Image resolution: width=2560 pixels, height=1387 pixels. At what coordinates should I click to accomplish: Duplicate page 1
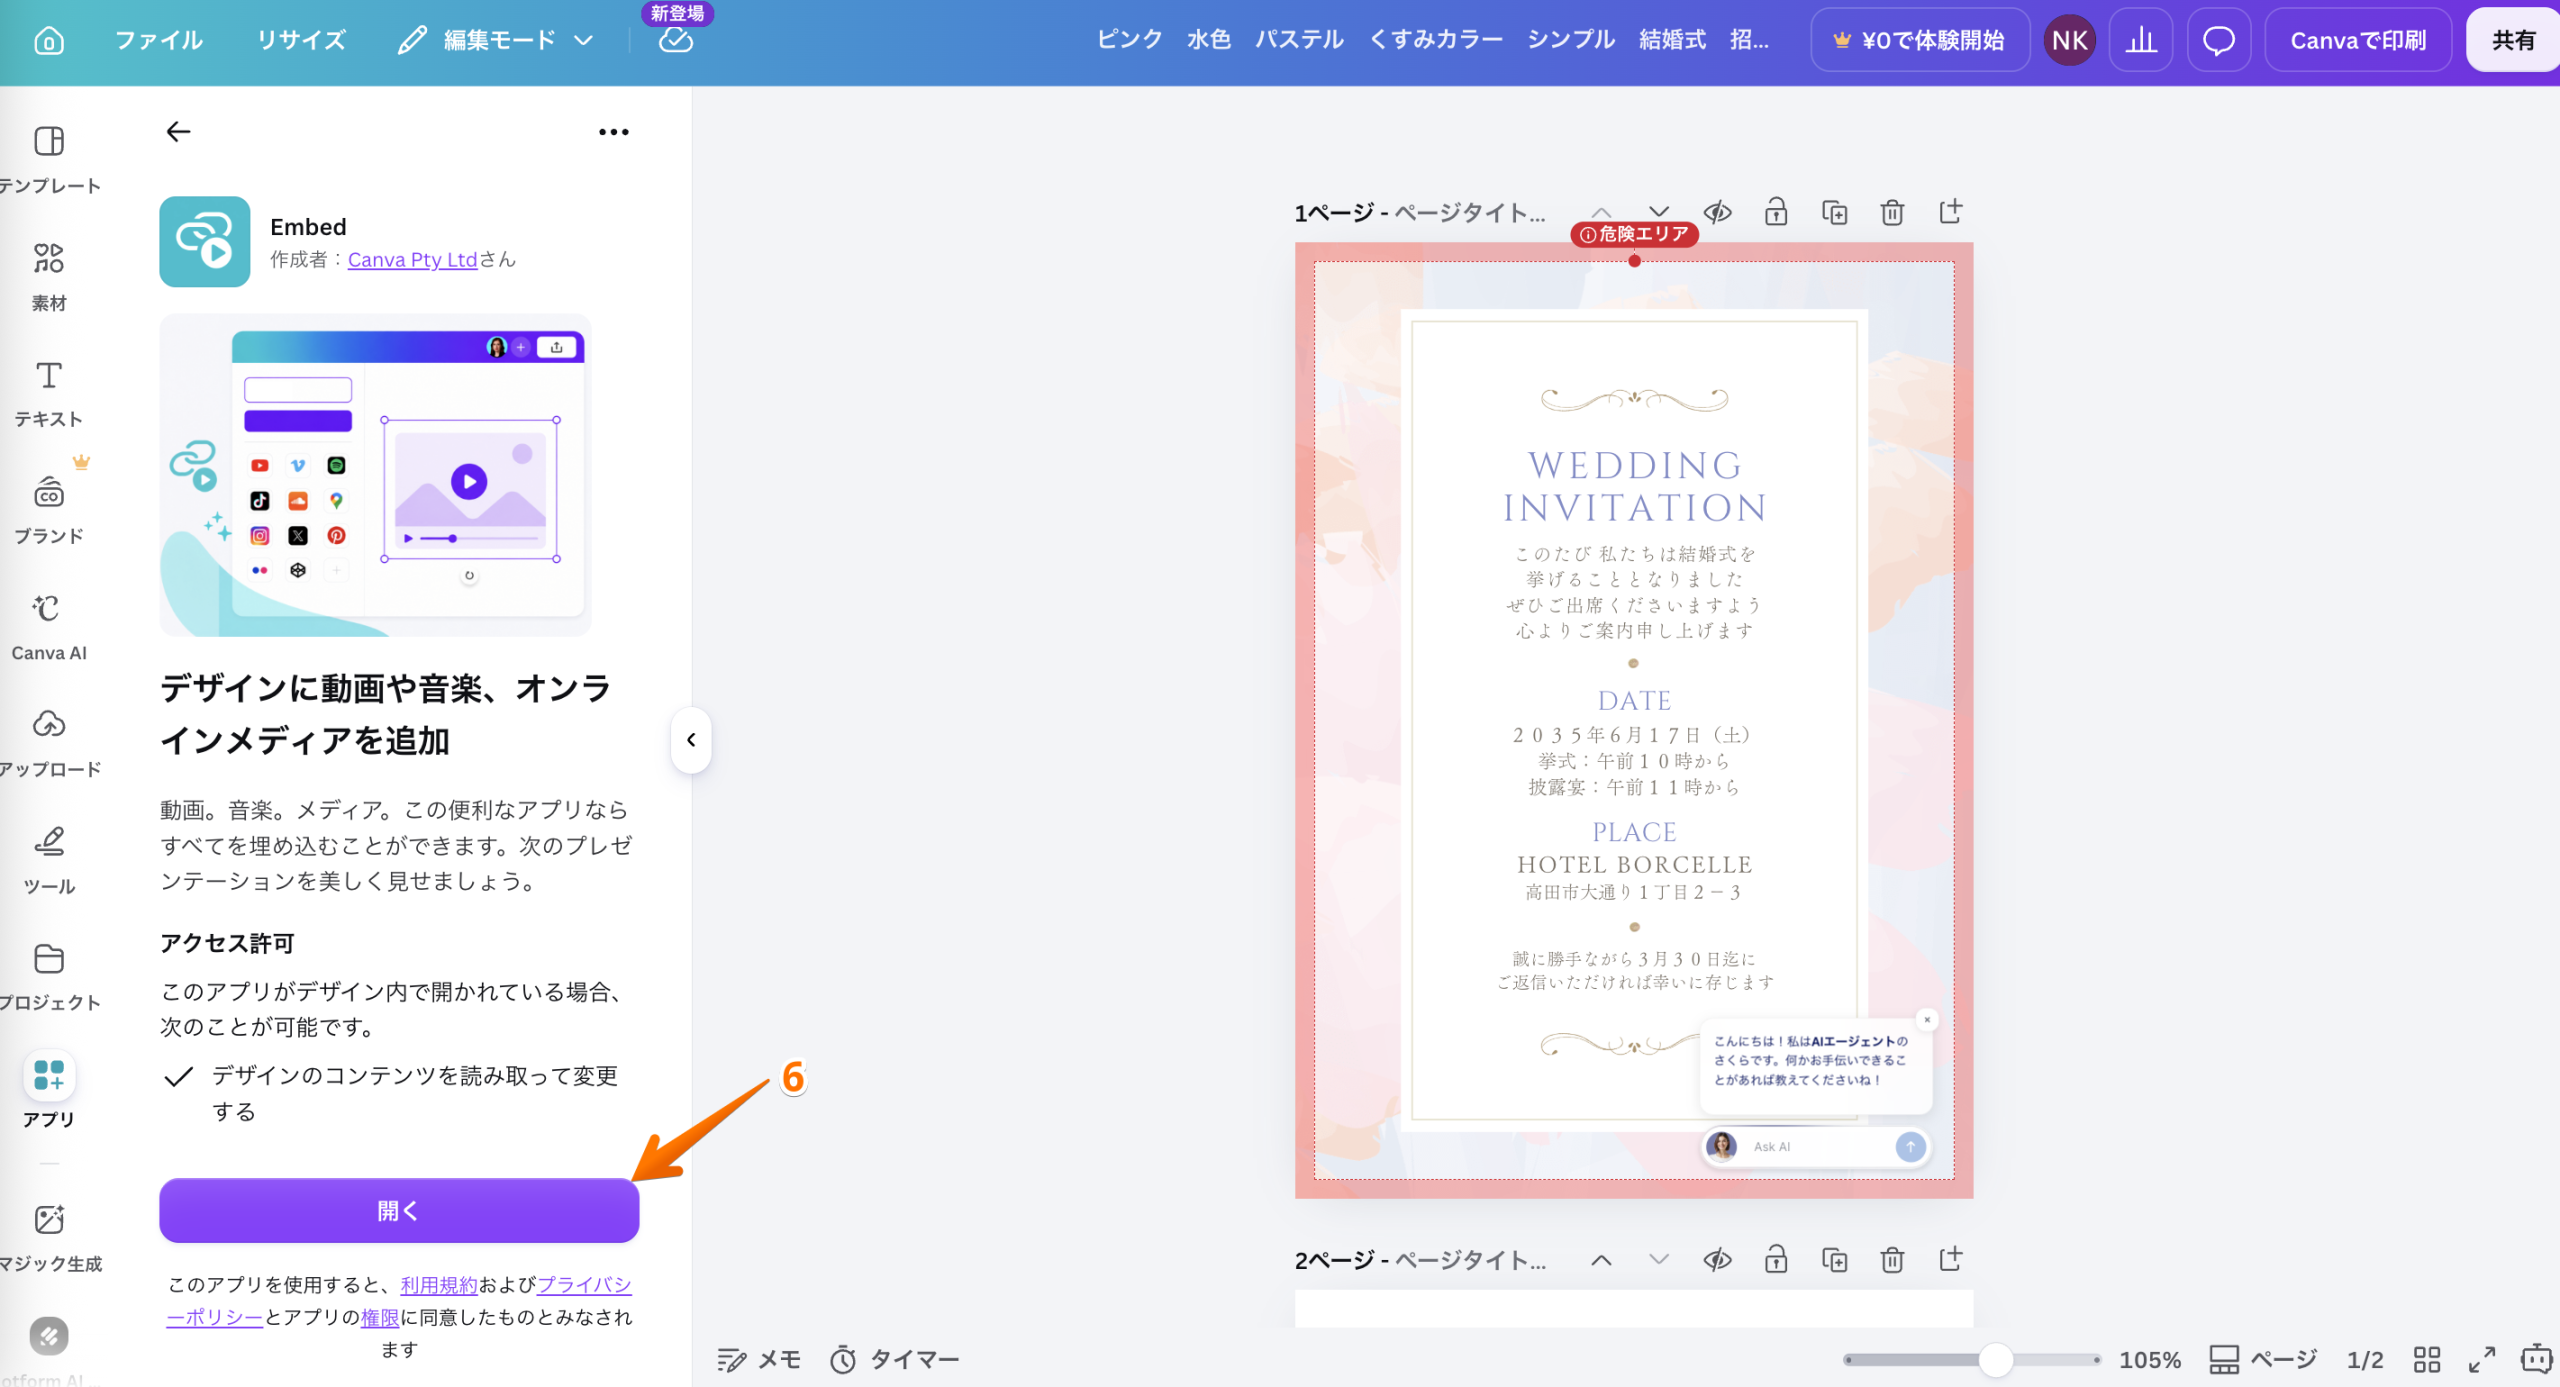(x=1834, y=211)
